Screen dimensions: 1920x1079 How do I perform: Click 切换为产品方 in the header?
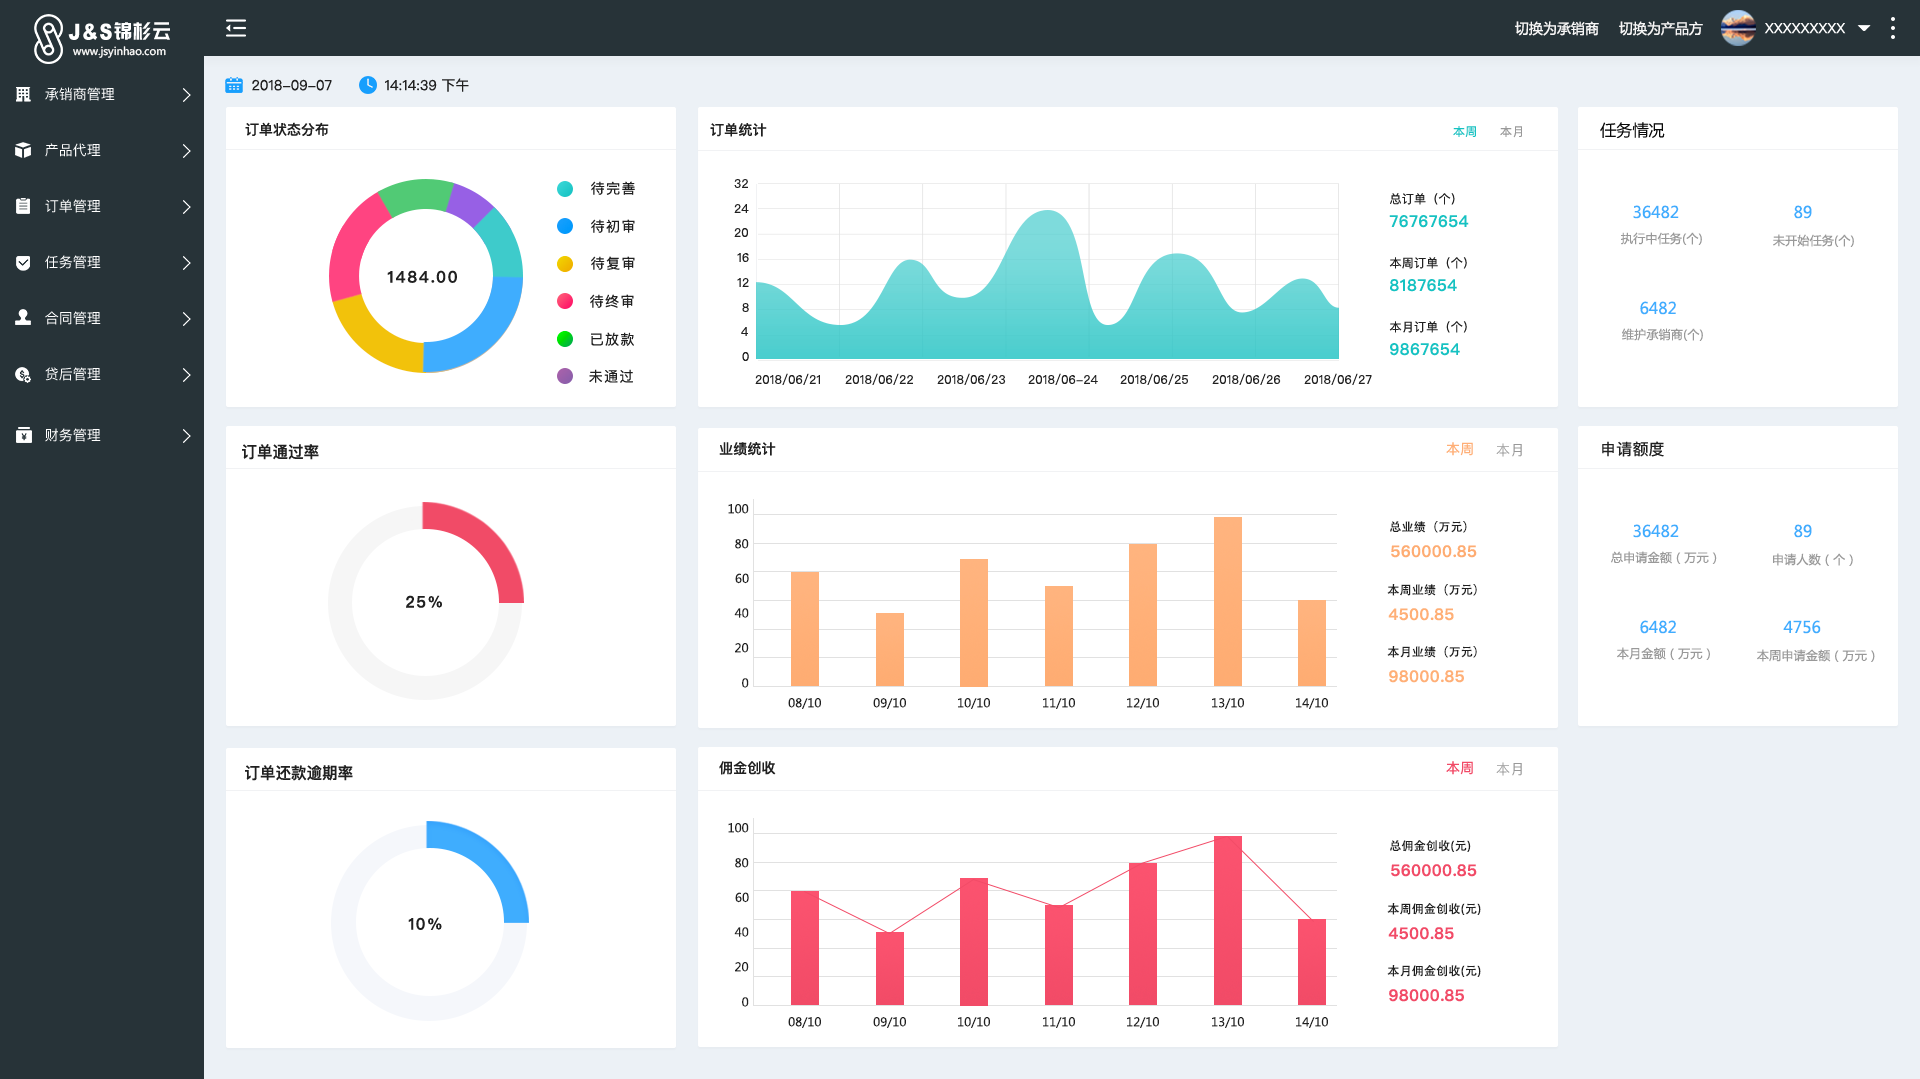click(x=1660, y=29)
